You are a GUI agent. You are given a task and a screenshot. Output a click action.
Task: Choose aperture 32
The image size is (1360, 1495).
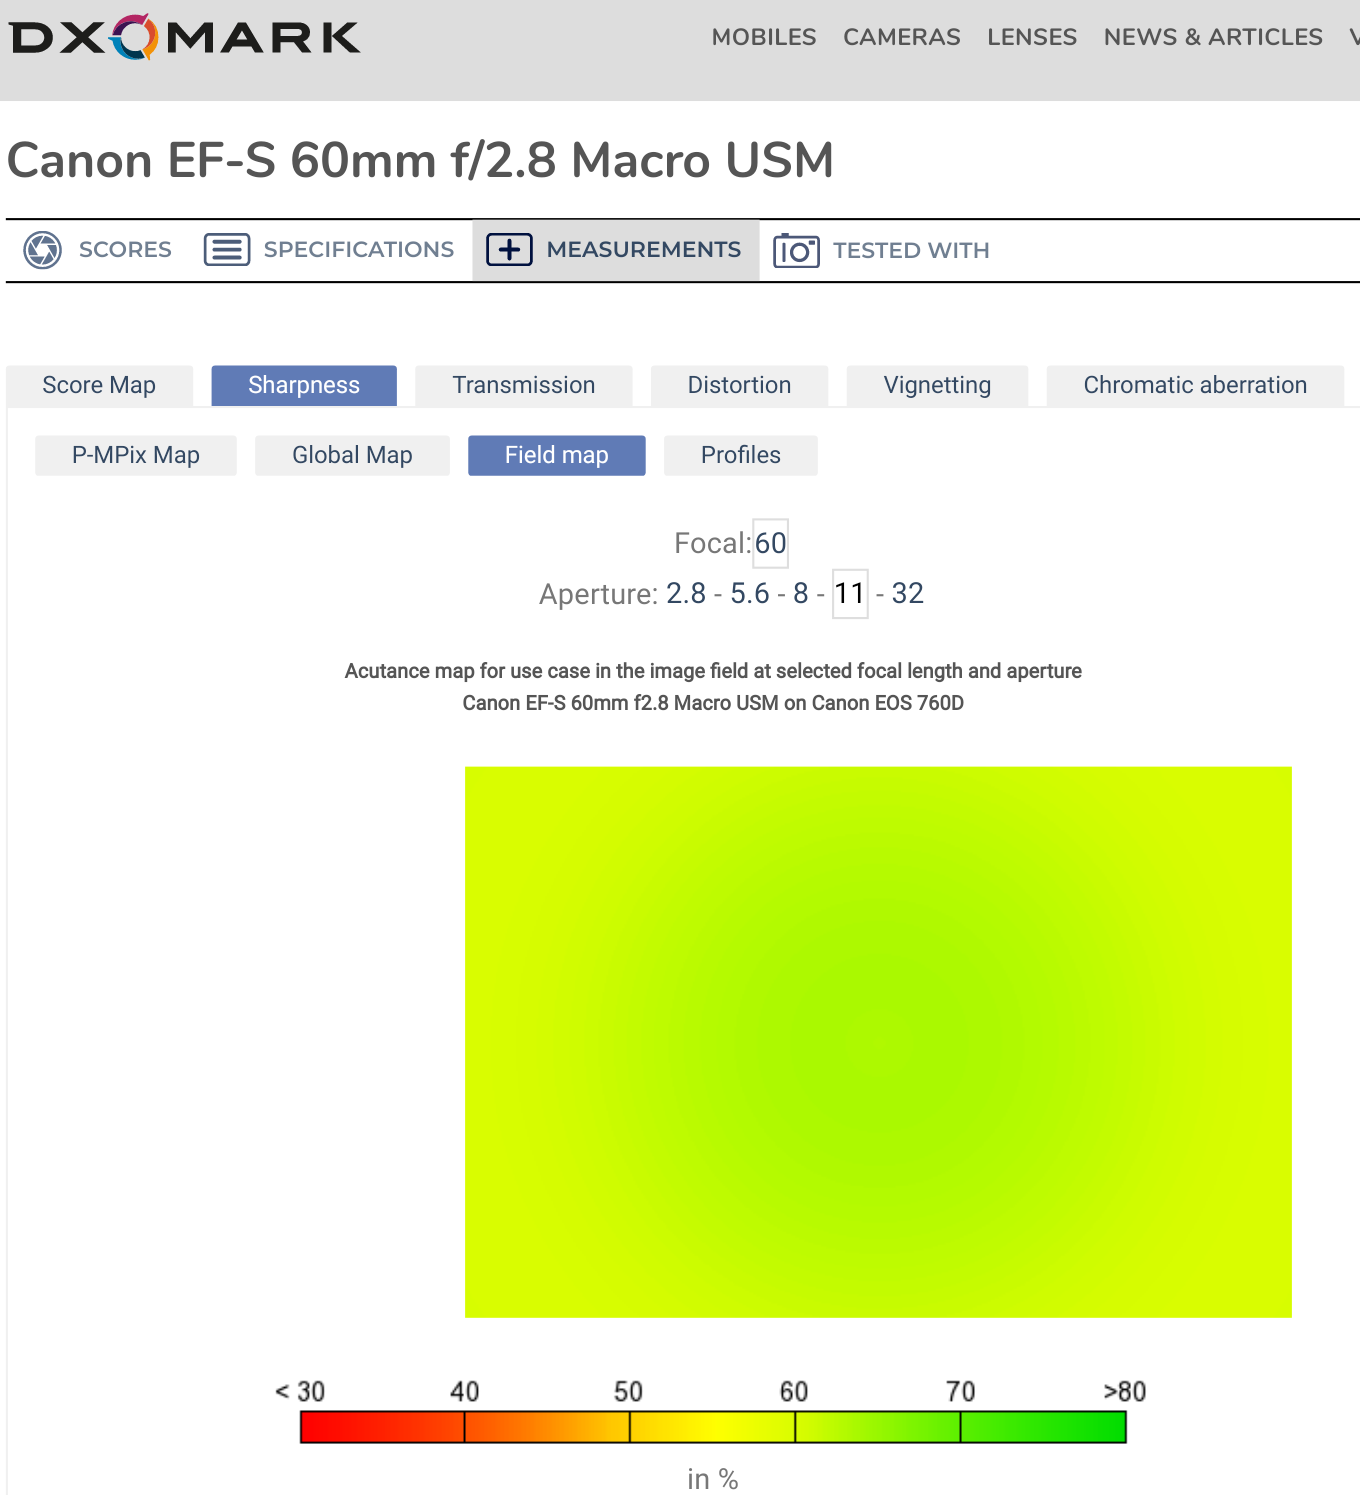(x=908, y=593)
